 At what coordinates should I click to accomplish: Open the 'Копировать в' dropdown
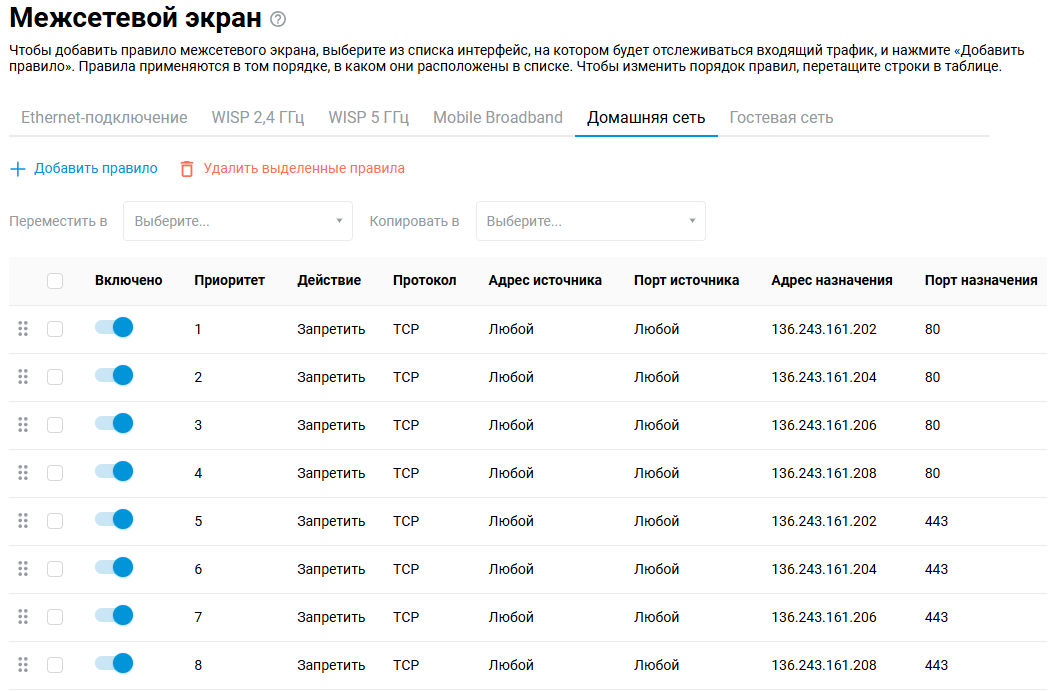tap(590, 221)
